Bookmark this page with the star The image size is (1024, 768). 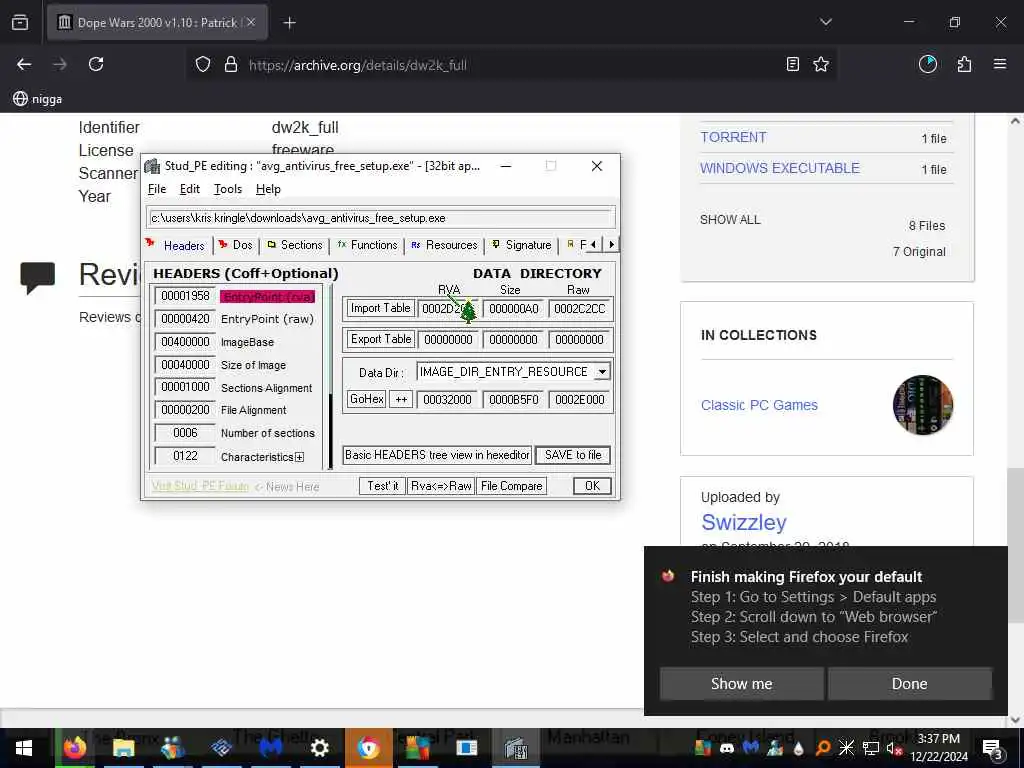821,64
